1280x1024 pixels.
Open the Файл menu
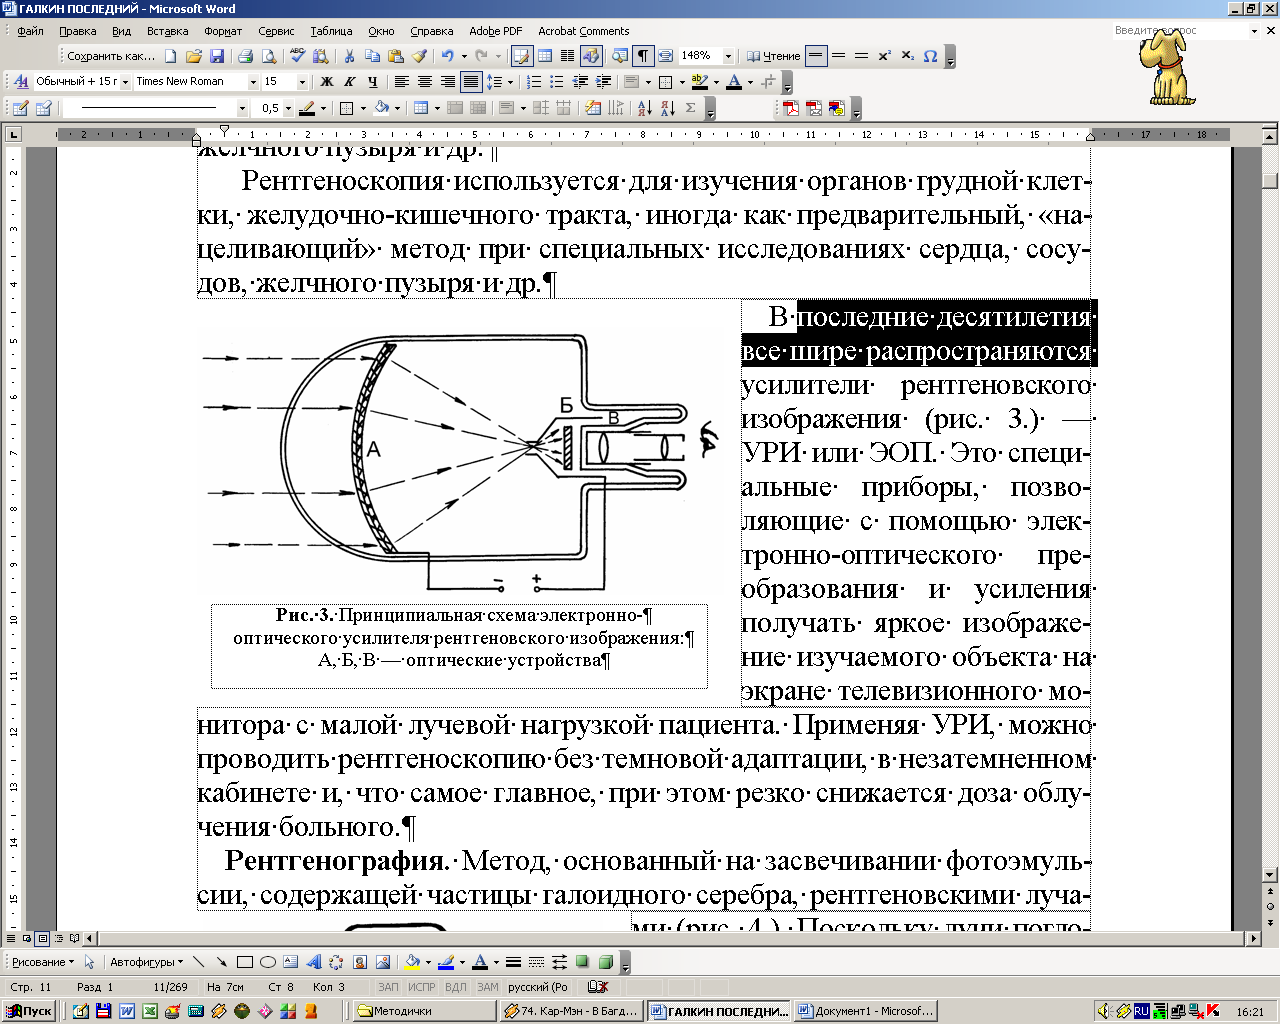[x=30, y=31]
